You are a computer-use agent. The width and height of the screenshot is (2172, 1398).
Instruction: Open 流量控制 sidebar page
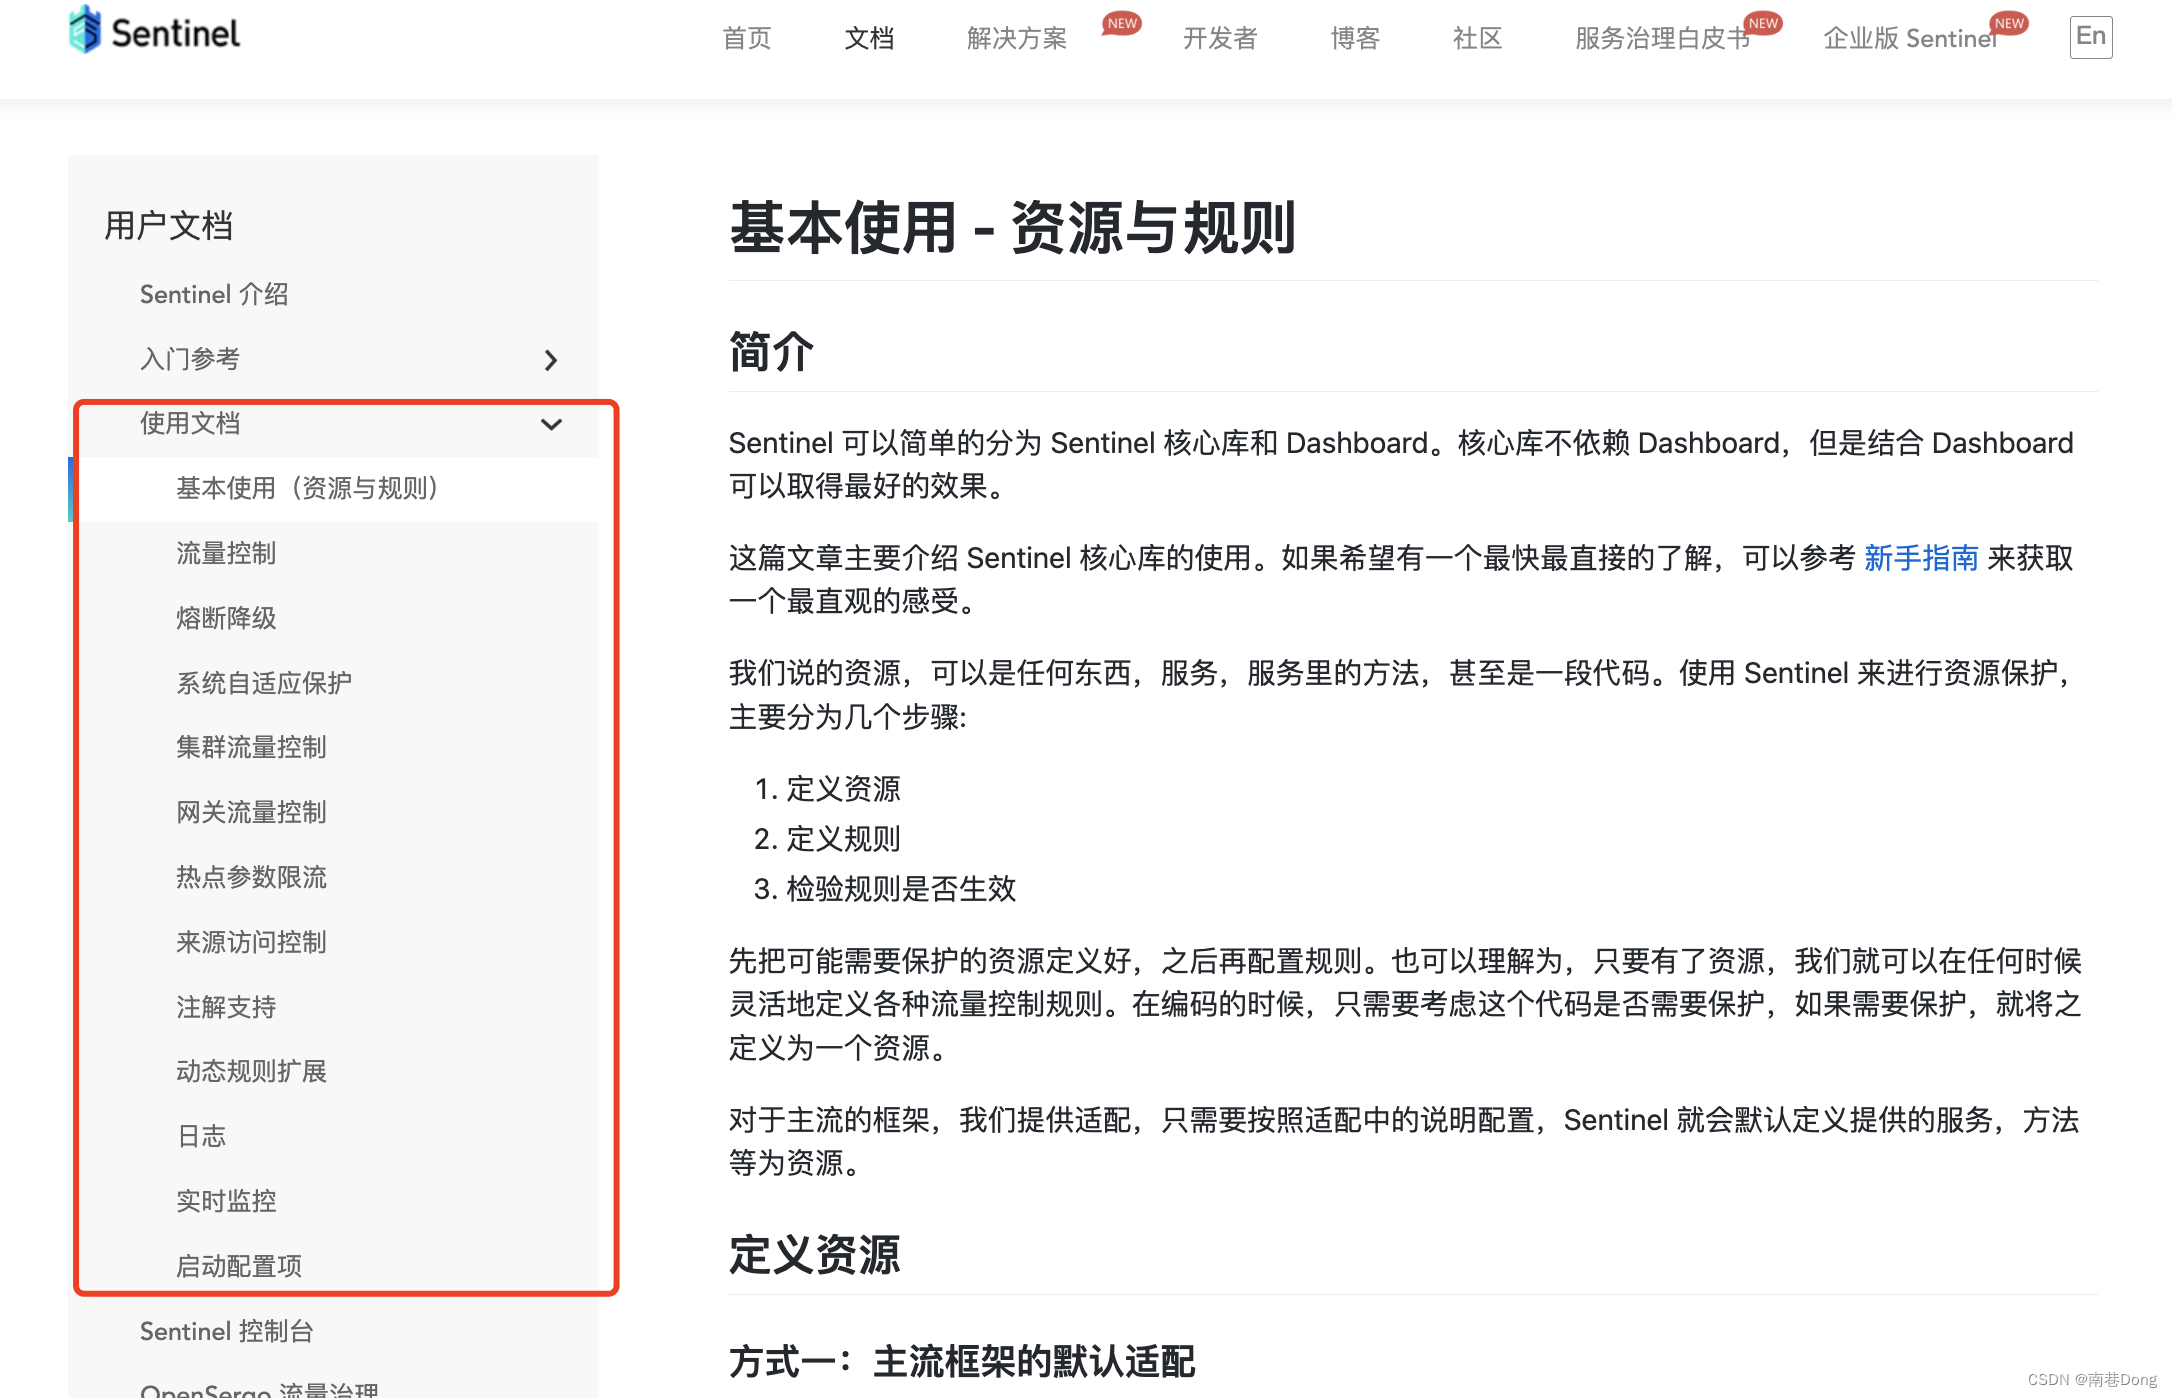click(x=226, y=553)
